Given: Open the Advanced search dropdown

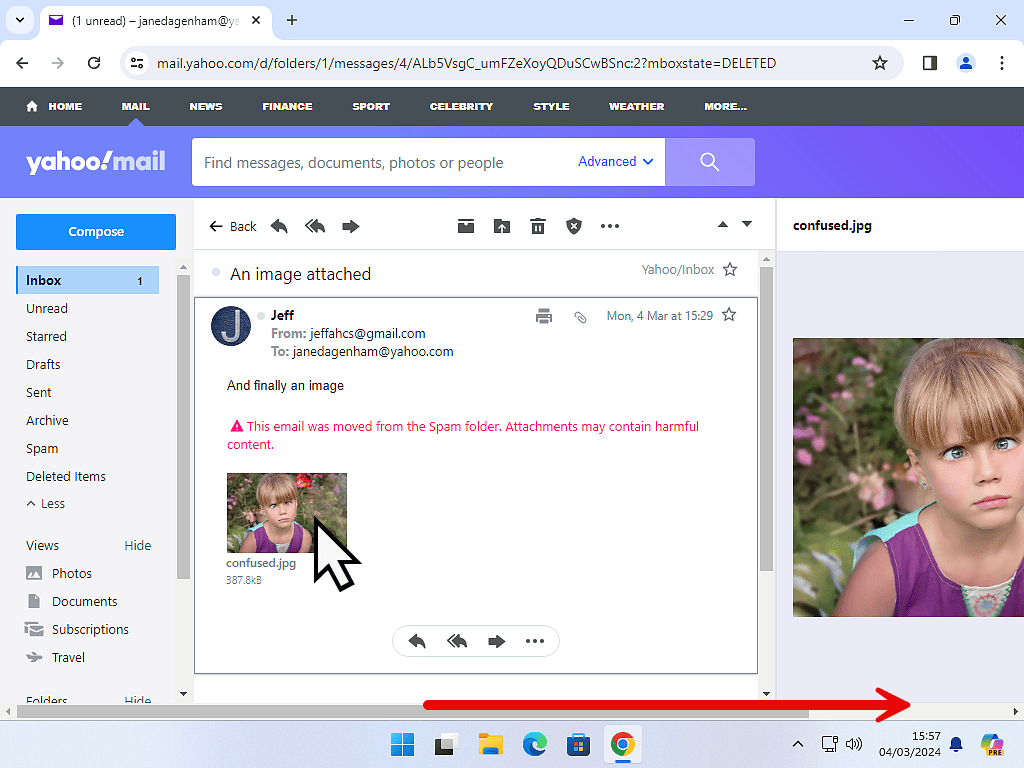Looking at the screenshot, I should pos(615,162).
